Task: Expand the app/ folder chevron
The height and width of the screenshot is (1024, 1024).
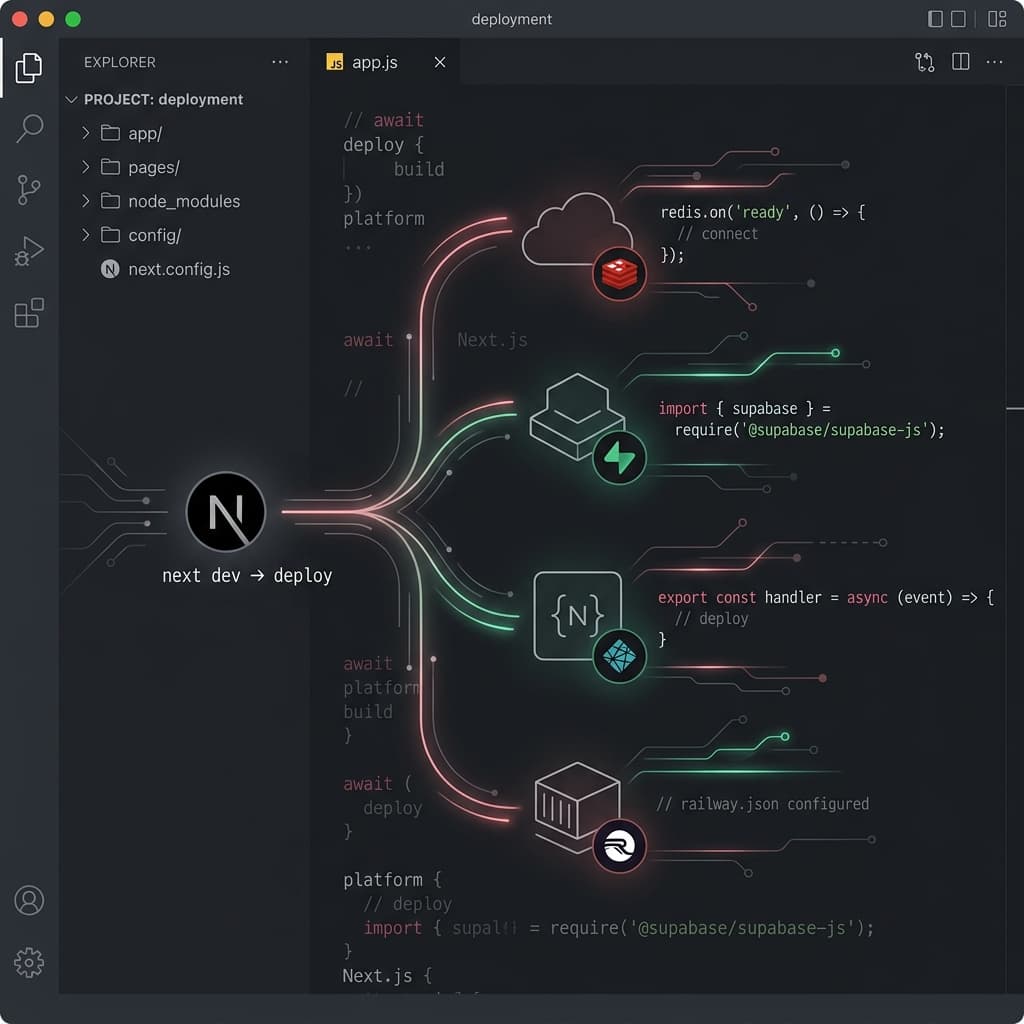Action: [86, 133]
